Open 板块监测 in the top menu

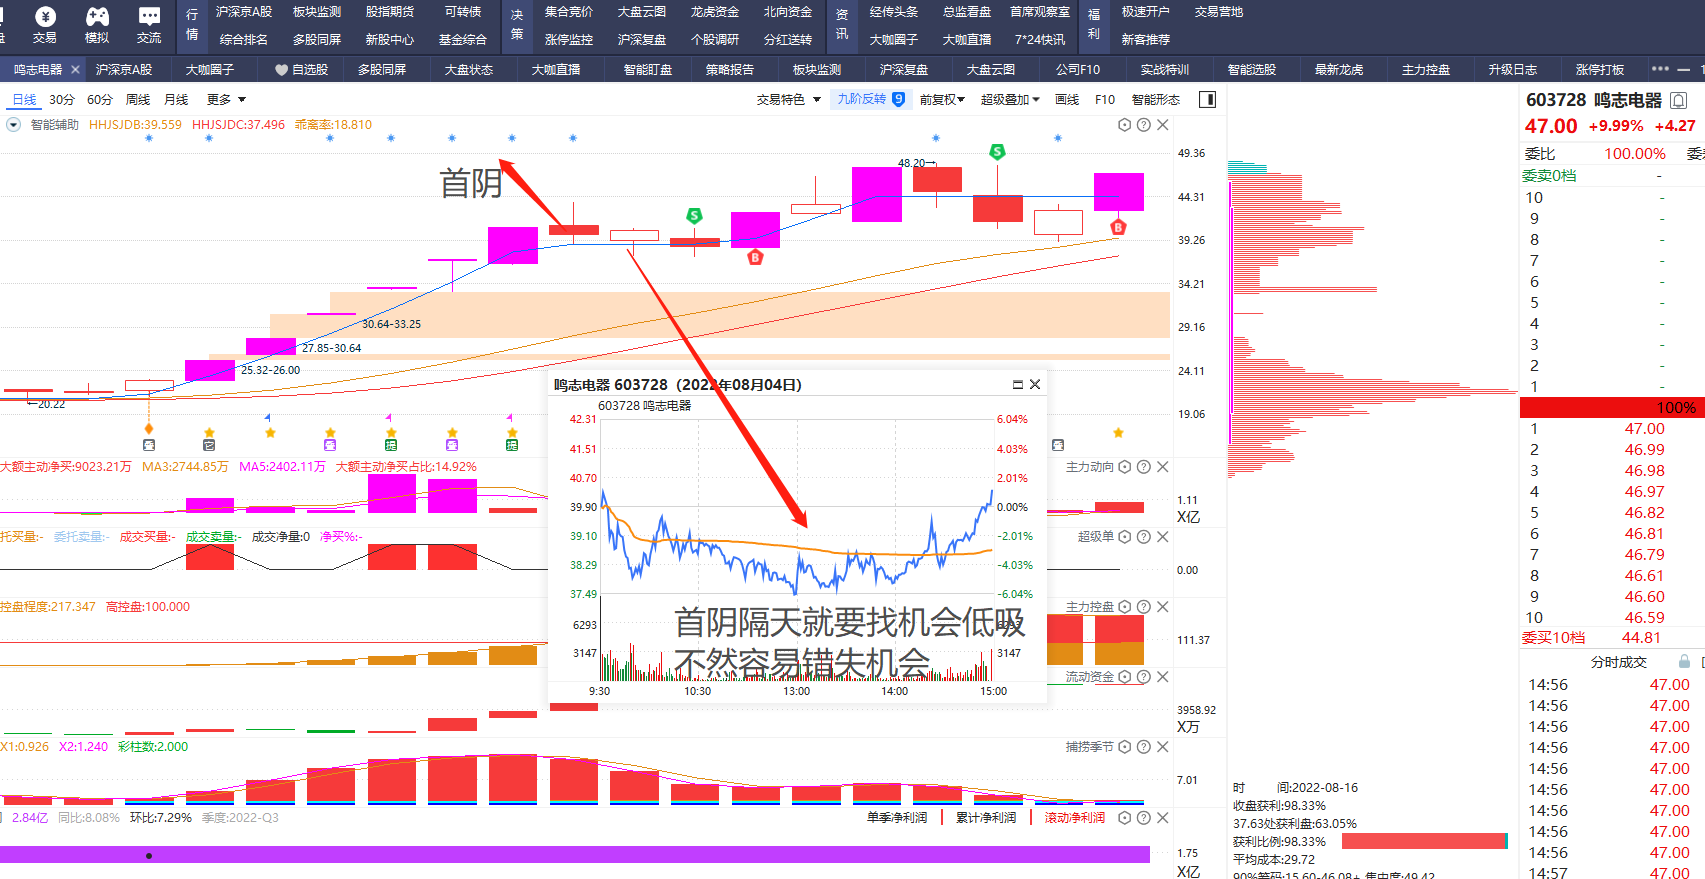(317, 12)
